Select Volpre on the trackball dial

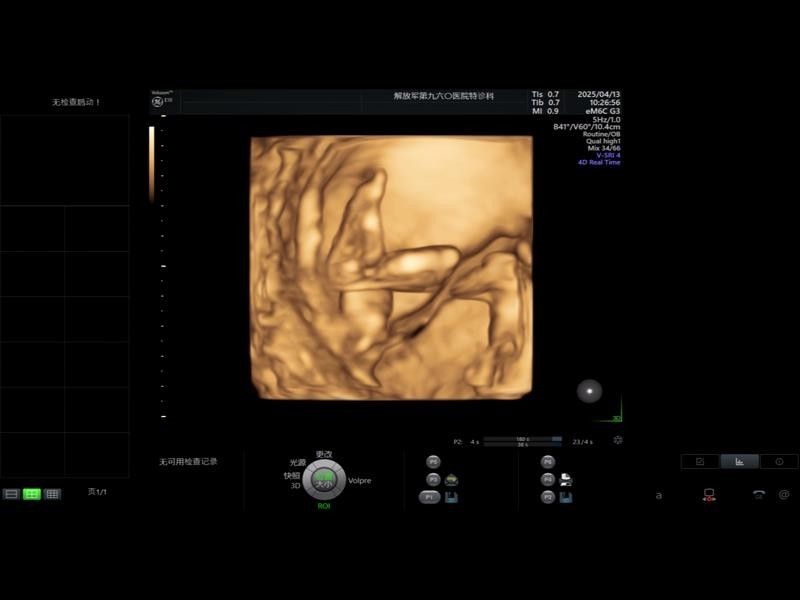(x=359, y=481)
